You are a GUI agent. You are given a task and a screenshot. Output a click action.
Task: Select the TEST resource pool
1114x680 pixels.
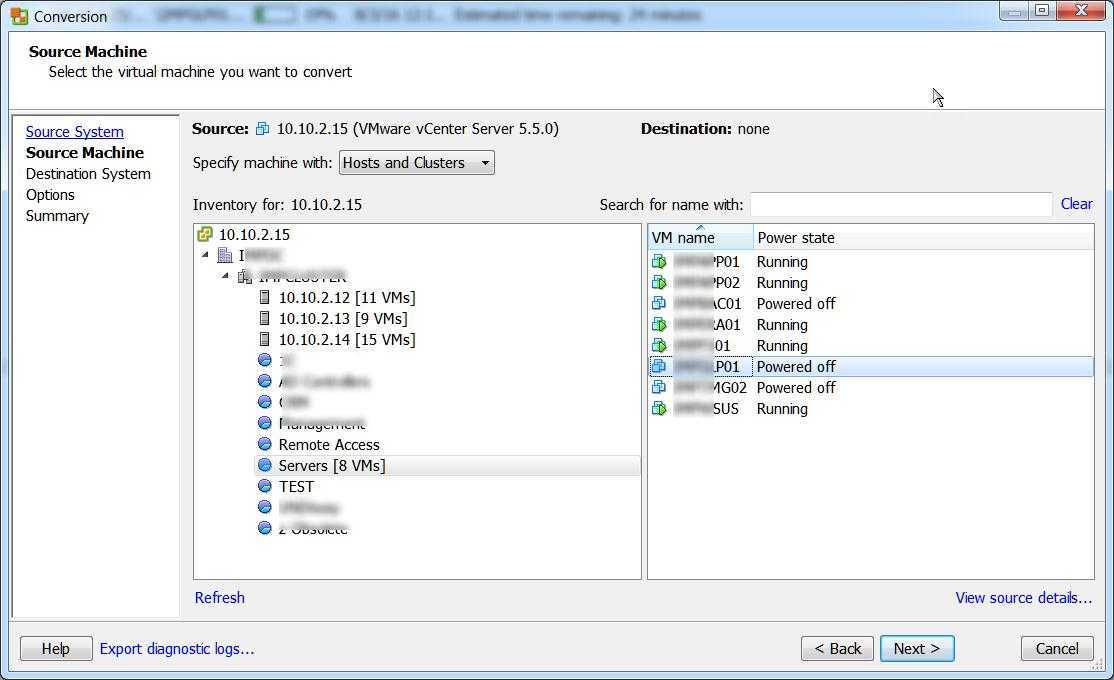click(296, 487)
